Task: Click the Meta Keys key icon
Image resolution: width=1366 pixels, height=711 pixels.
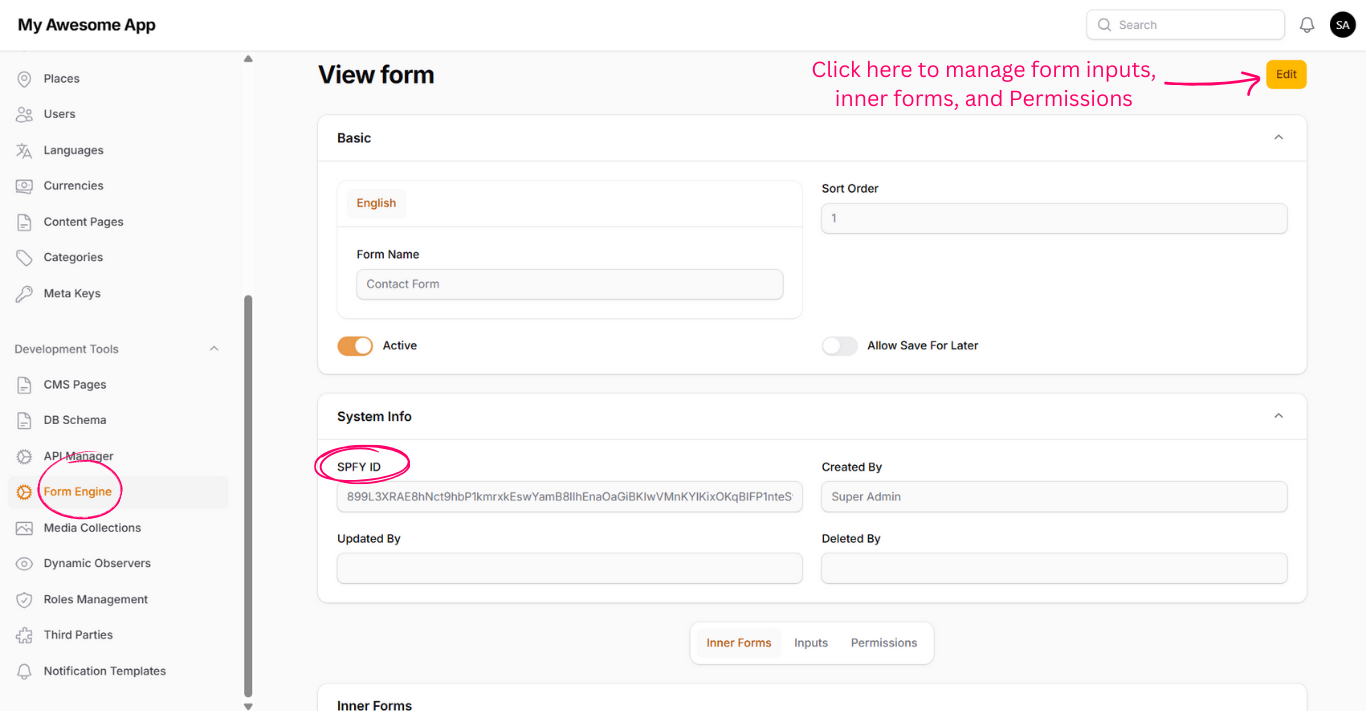Action: point(24,294)
